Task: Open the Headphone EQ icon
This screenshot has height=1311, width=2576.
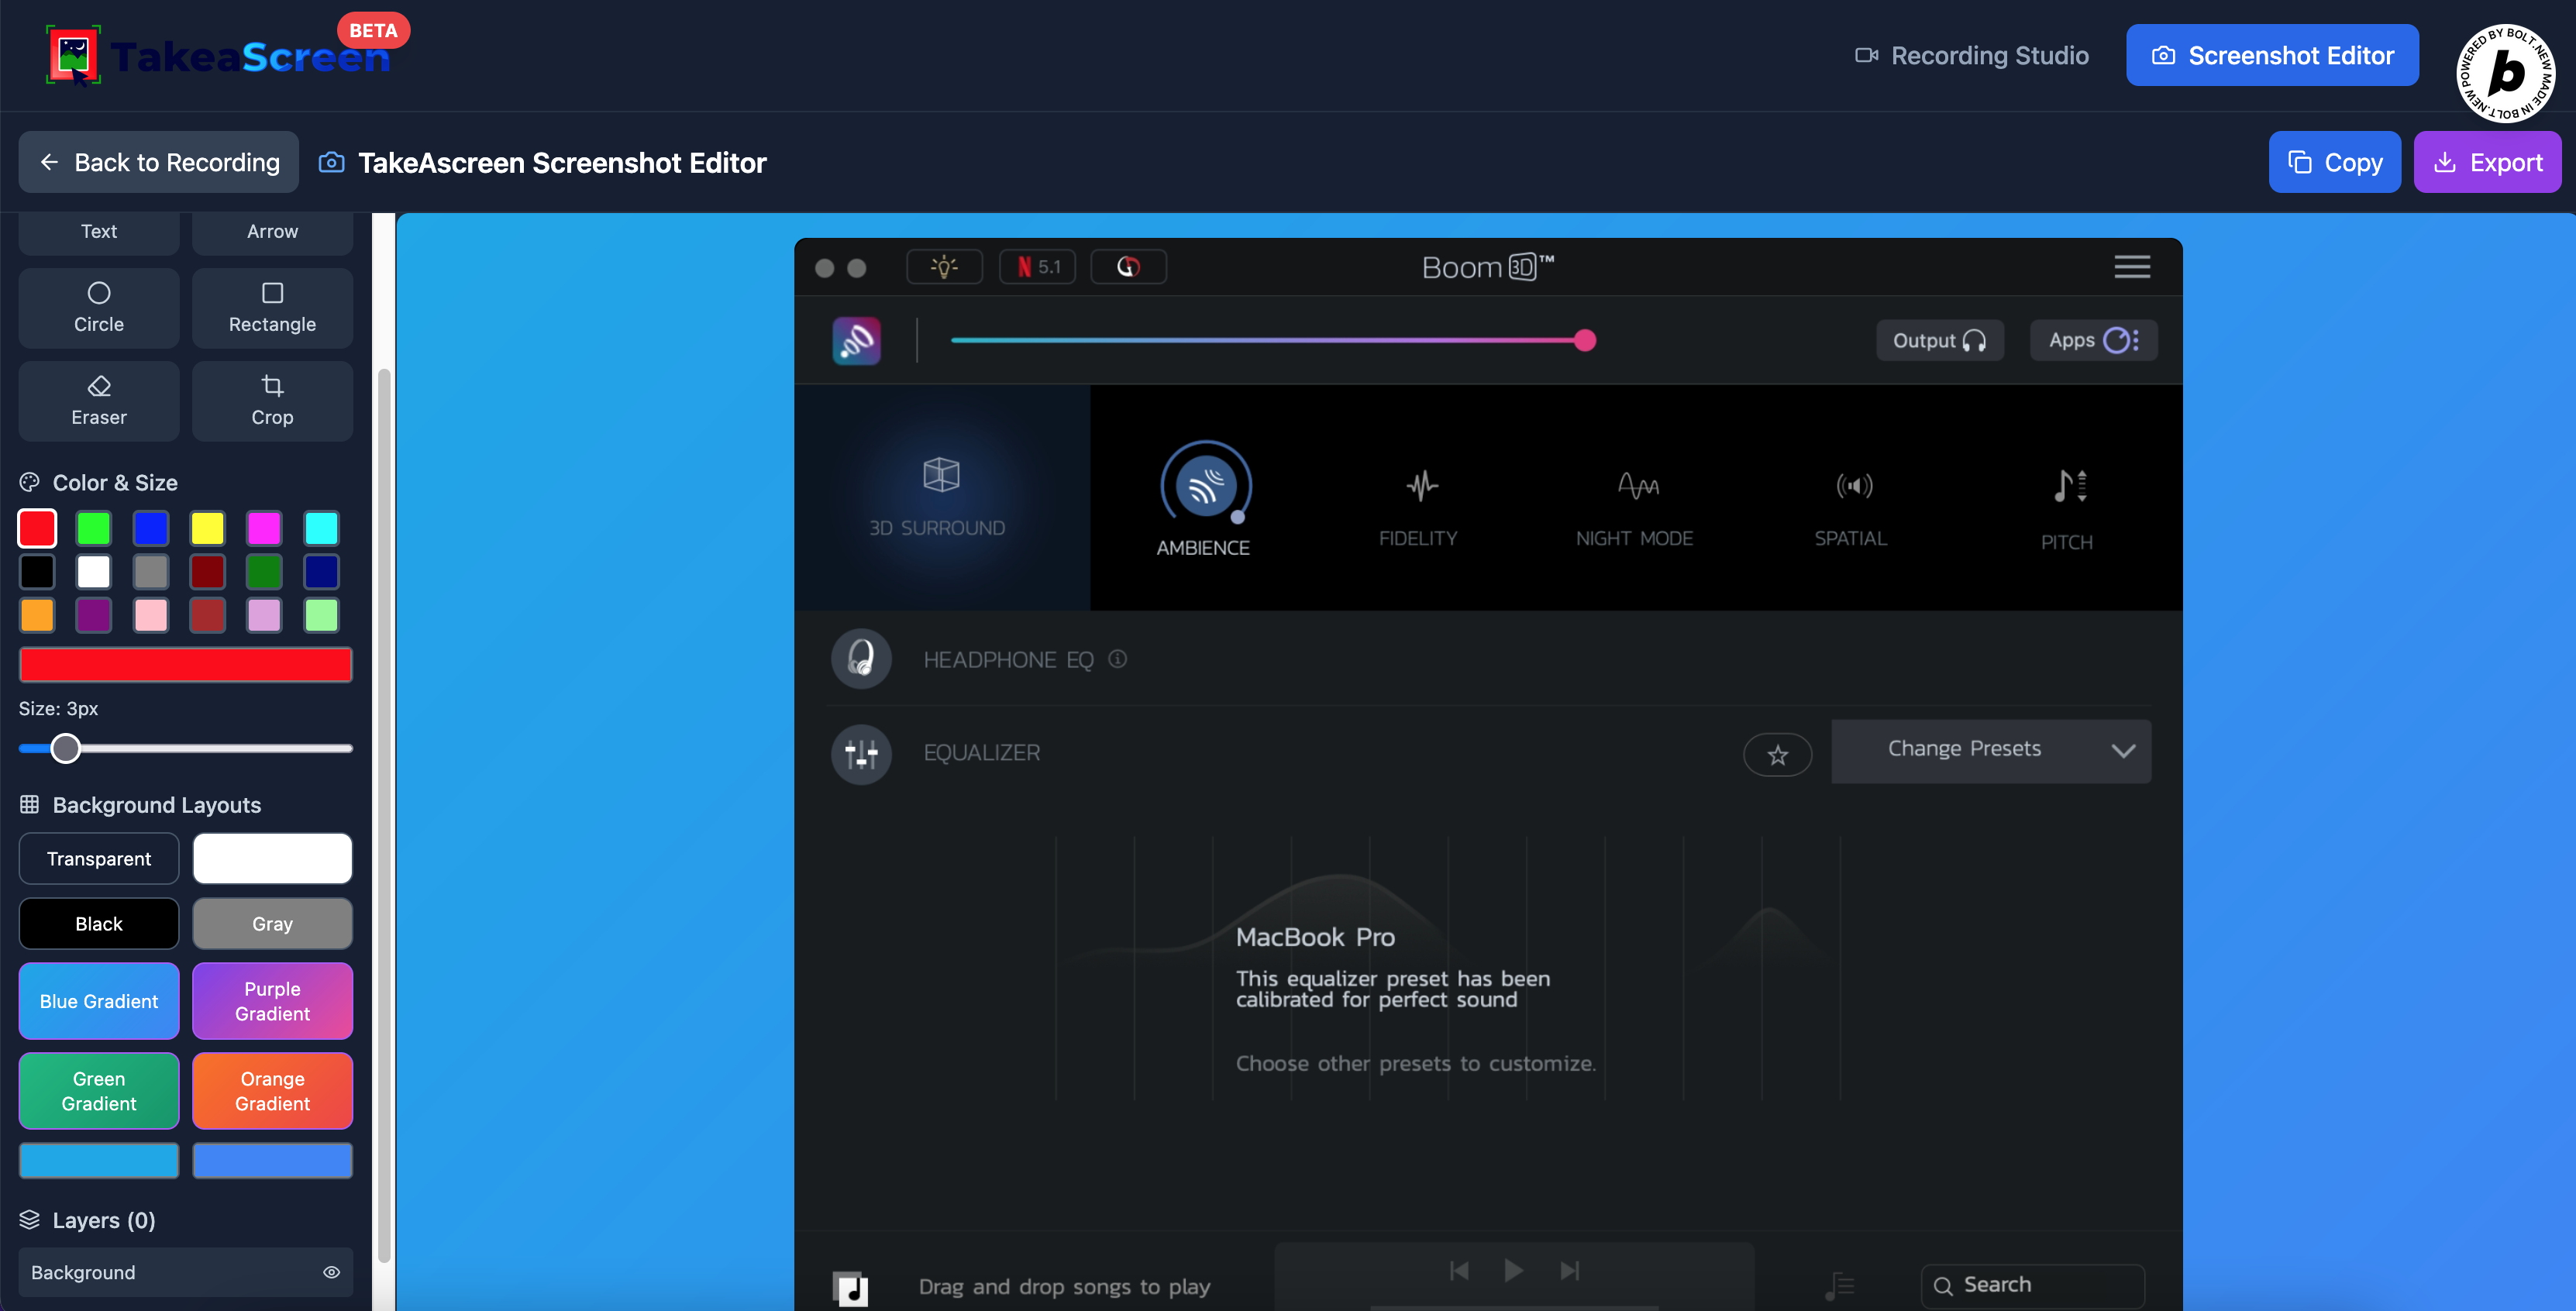Action: [x=860, y=659]
